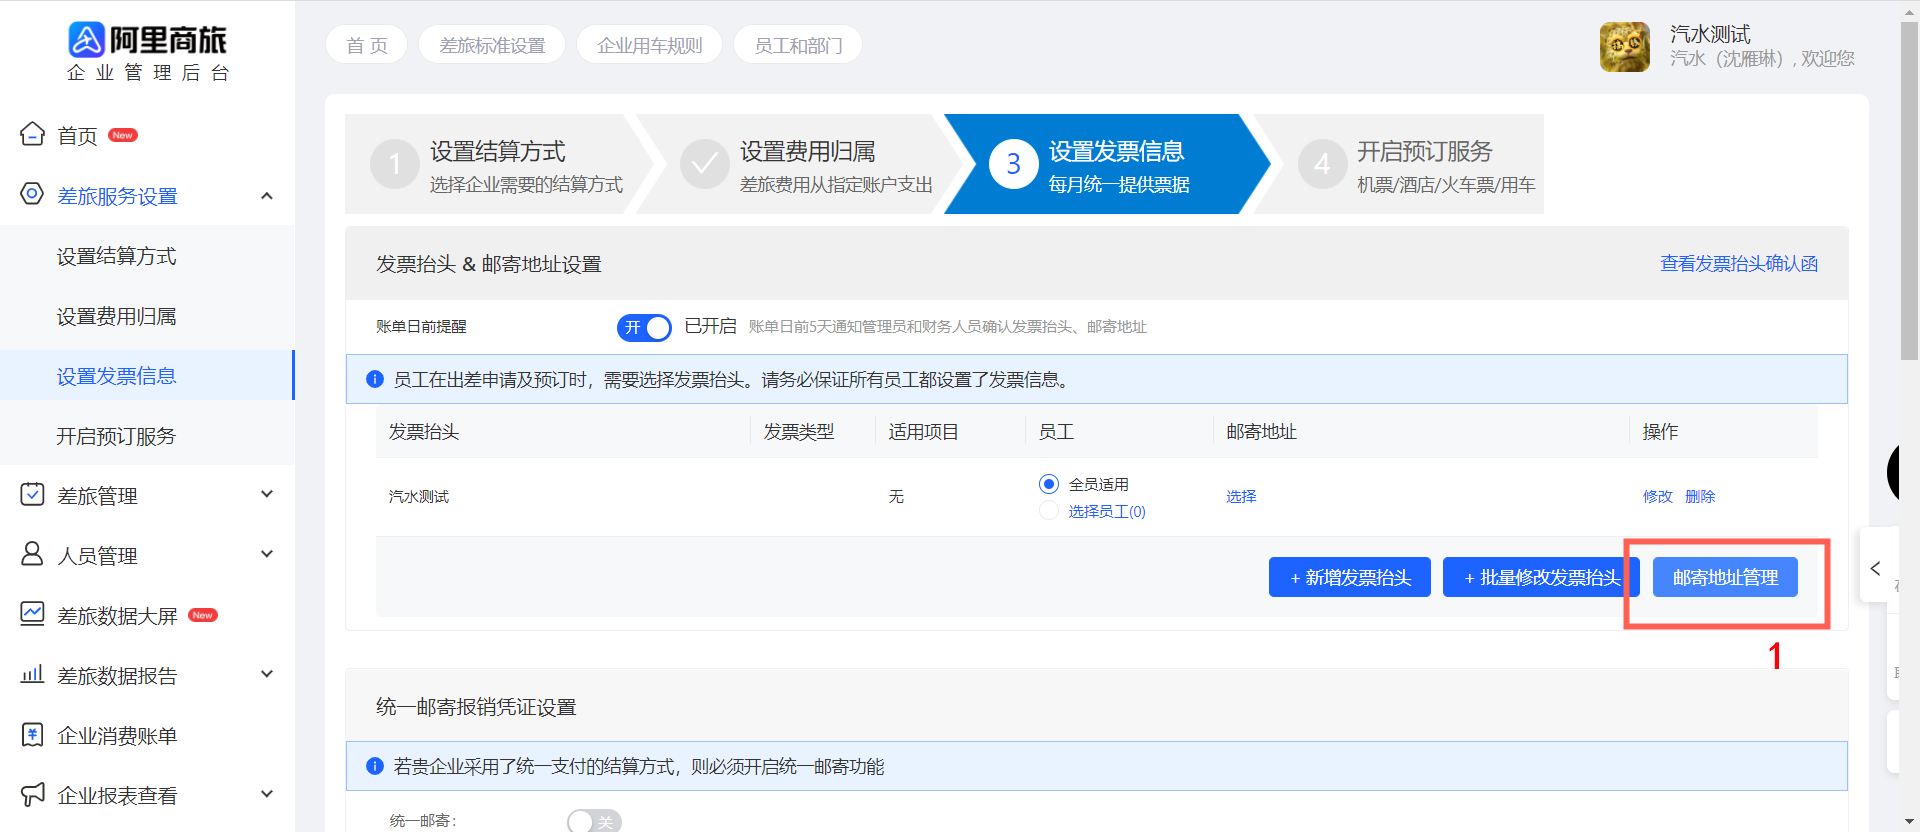Screen dimensions: 1920x832
Task: Click the scrollbar down arrow
Action: 1909,822
